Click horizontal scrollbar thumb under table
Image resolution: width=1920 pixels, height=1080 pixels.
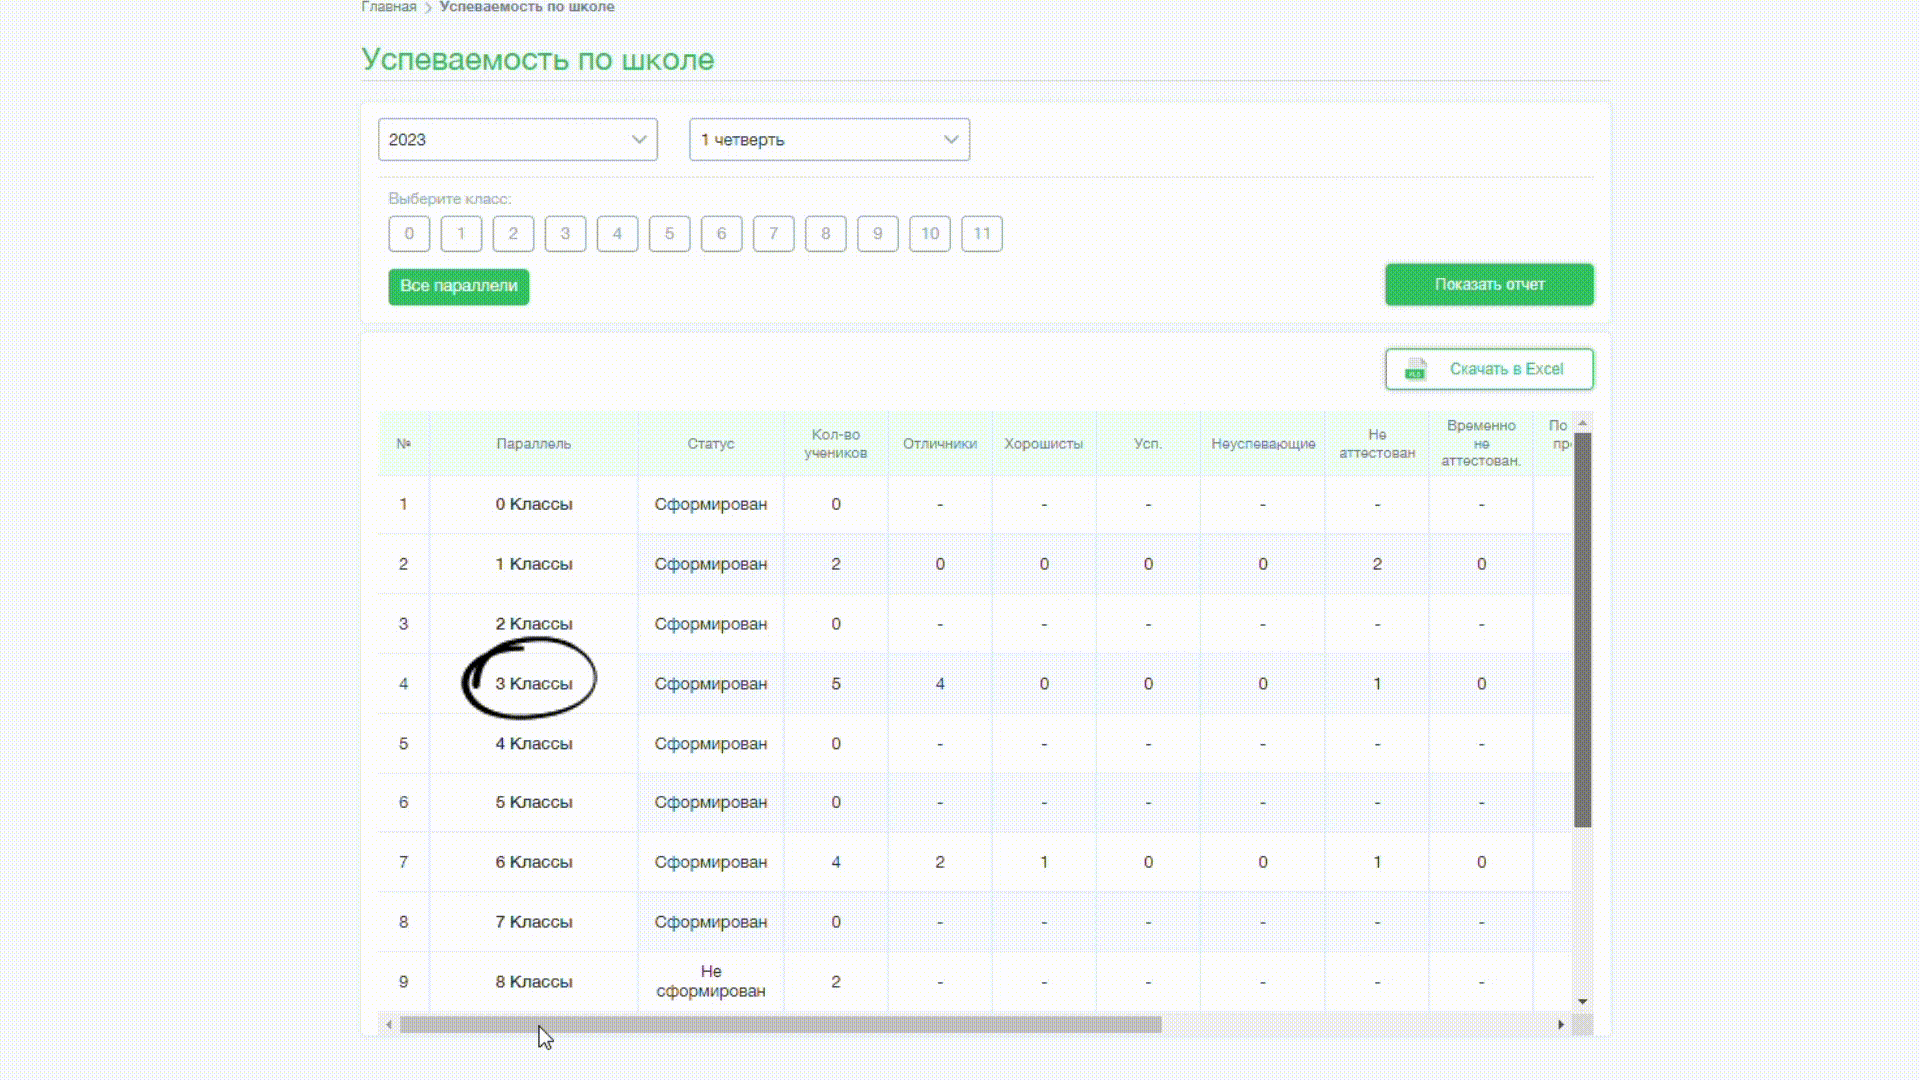click(781, 1025)
